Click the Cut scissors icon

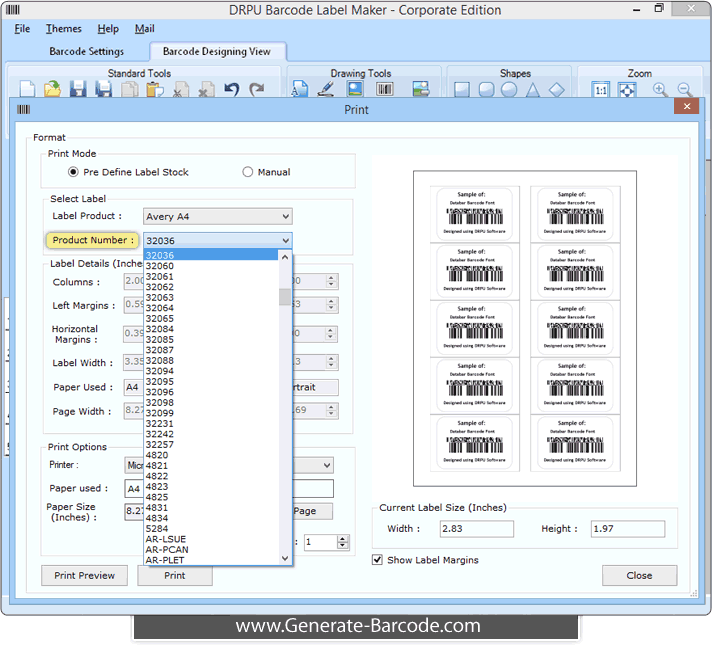coord(181,89)
